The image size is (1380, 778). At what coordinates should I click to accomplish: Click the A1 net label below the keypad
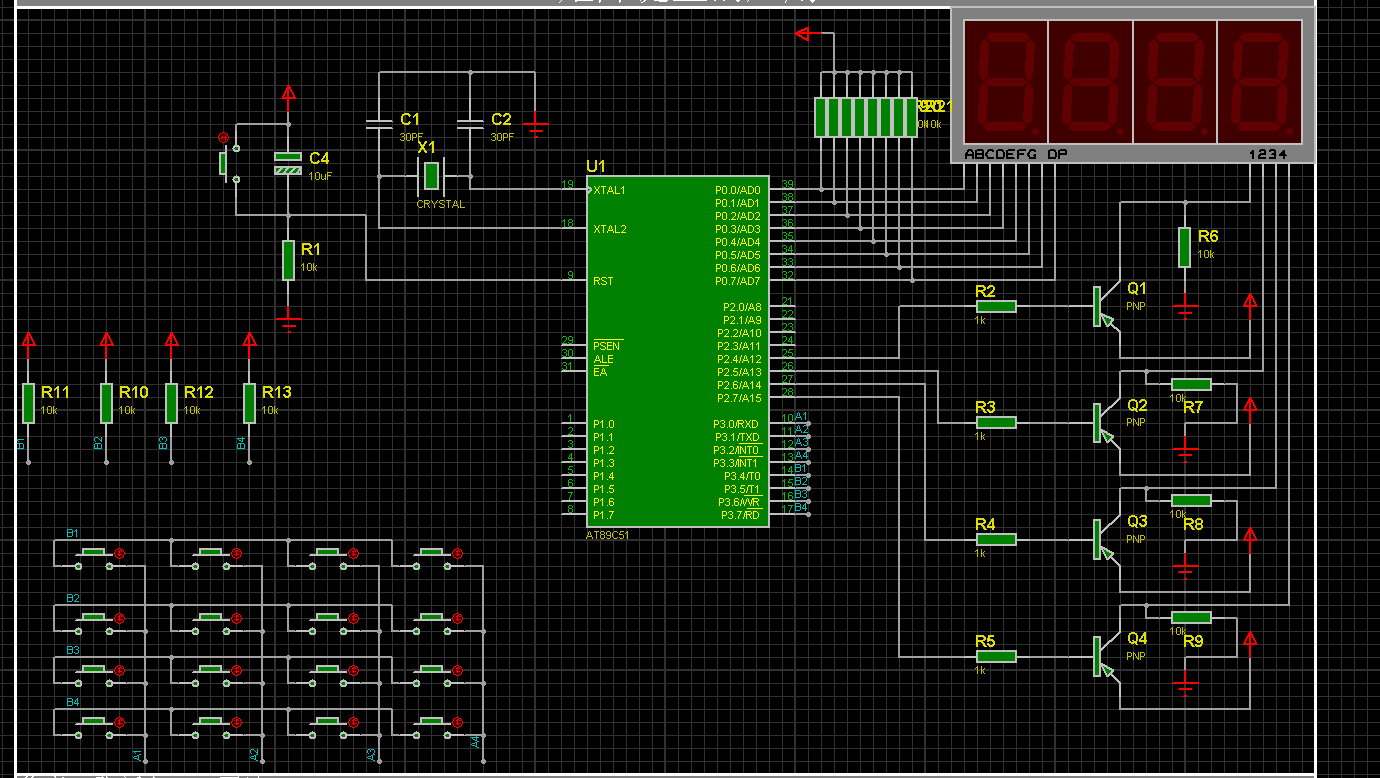[137, 755]
